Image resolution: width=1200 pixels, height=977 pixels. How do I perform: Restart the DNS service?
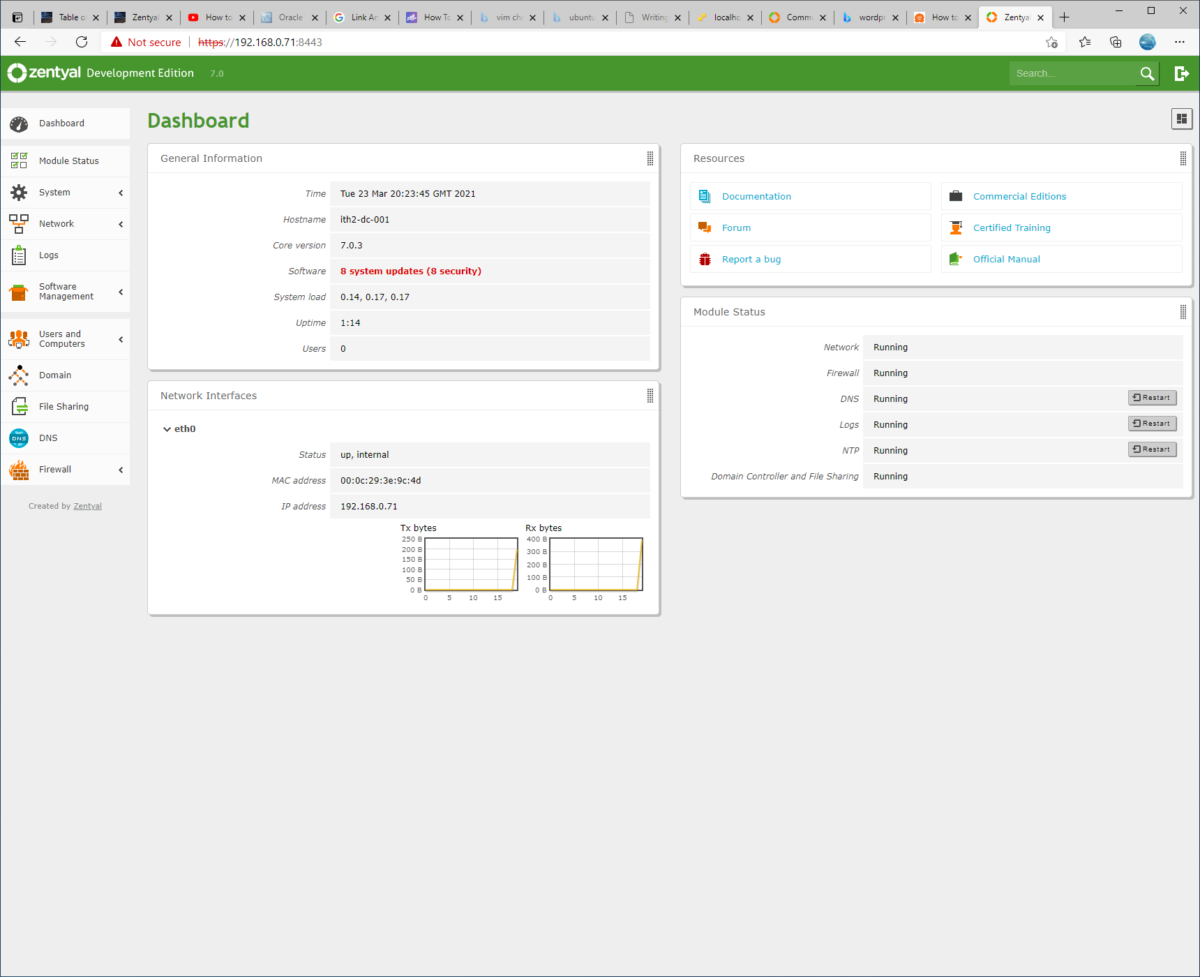tap(1151, 397)
